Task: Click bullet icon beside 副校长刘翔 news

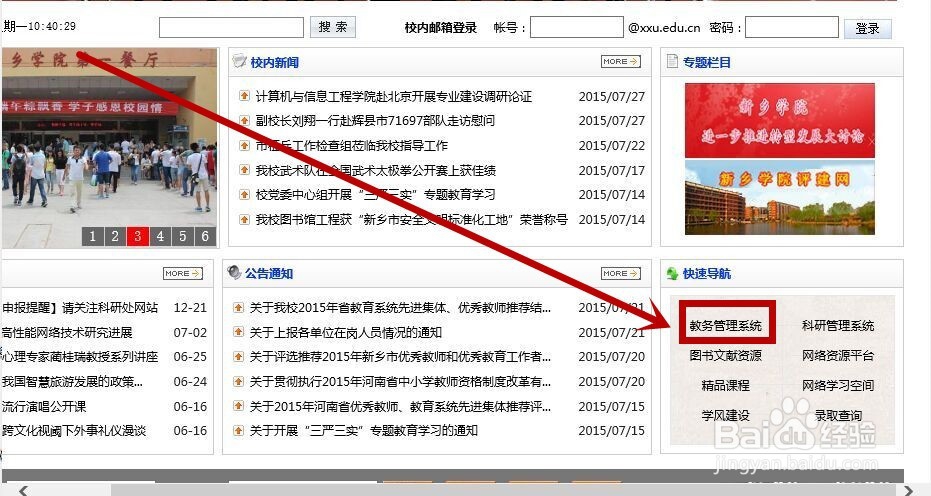Action: 244,121
